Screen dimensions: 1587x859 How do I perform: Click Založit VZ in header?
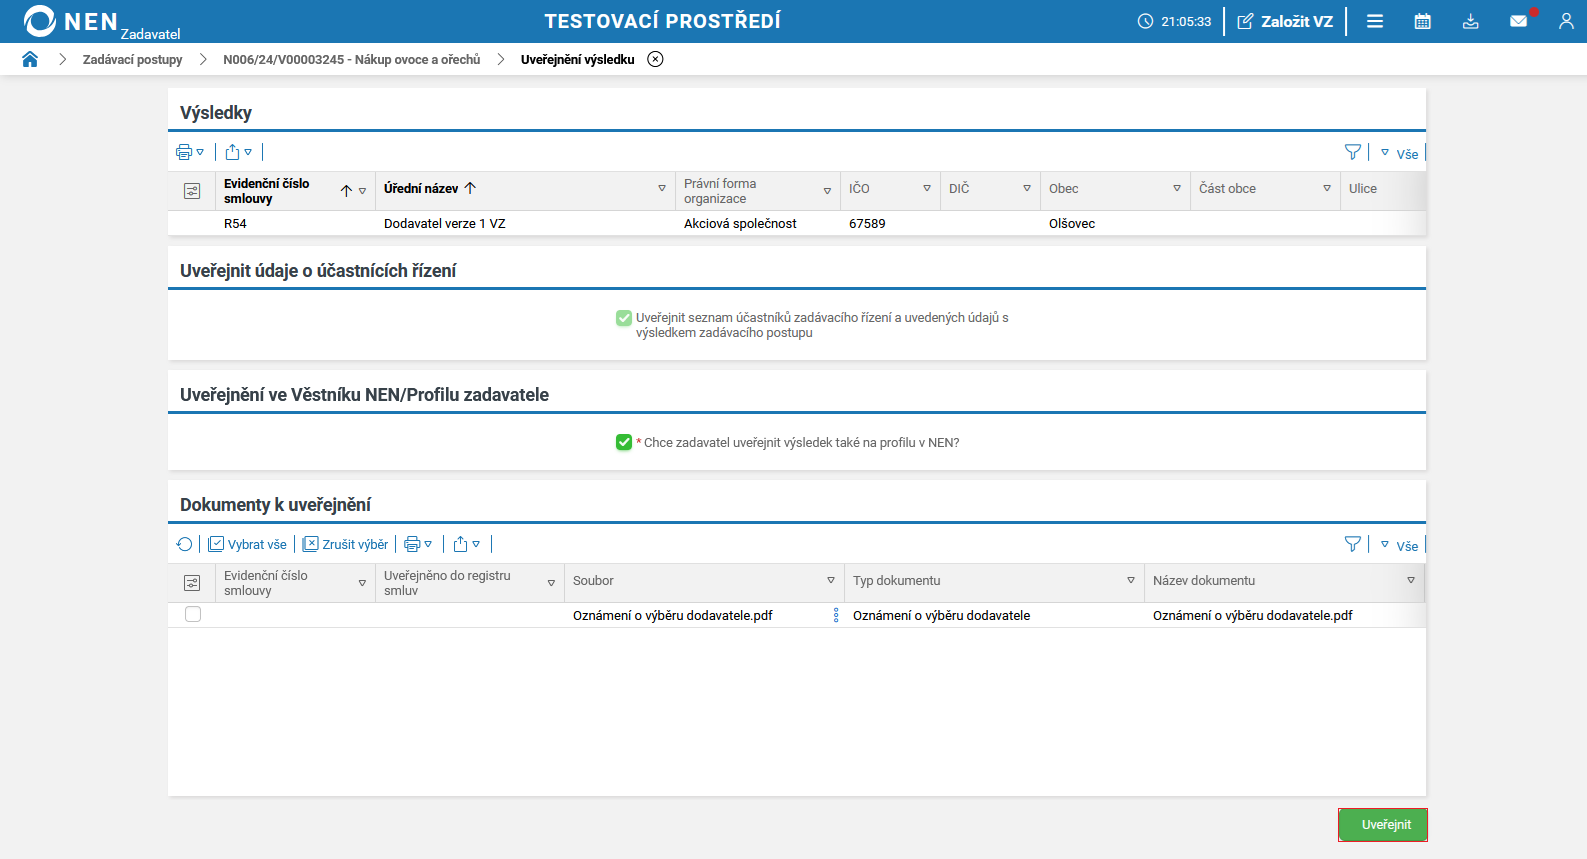(x=1285, y=21)
